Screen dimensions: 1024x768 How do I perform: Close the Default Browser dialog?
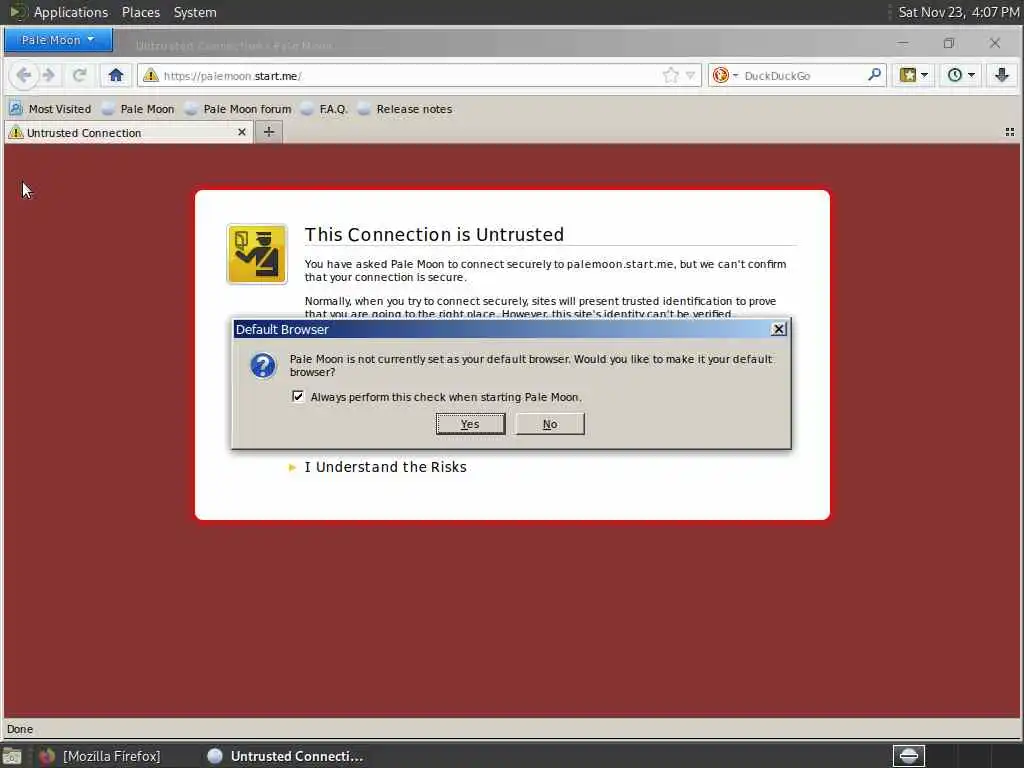click(x=778, y=329)
